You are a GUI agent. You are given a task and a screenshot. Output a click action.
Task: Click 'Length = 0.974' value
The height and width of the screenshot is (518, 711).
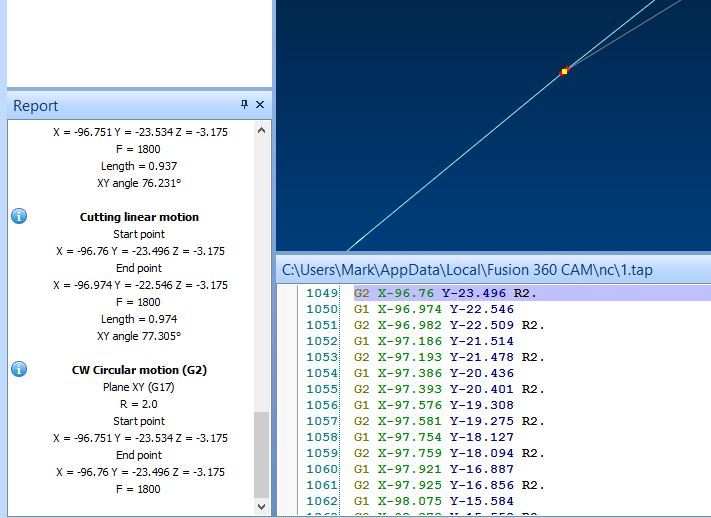(x=139, y=319)
